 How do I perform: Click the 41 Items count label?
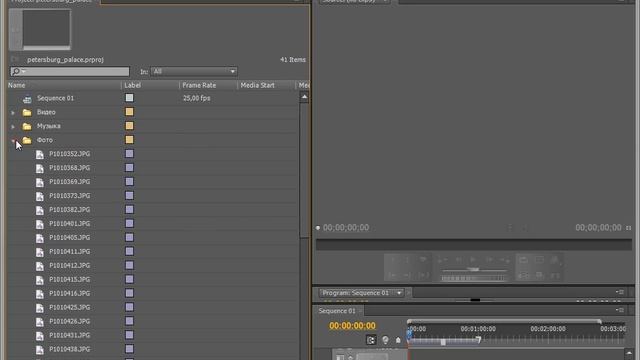293,60
